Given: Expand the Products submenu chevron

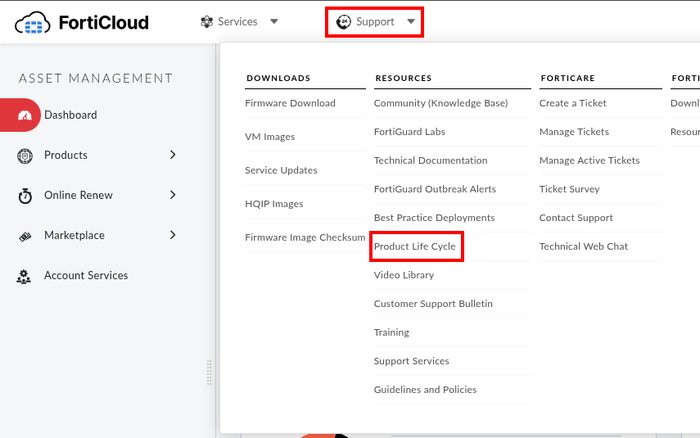Looking at the screenshot, I should (x=172, y=155).
